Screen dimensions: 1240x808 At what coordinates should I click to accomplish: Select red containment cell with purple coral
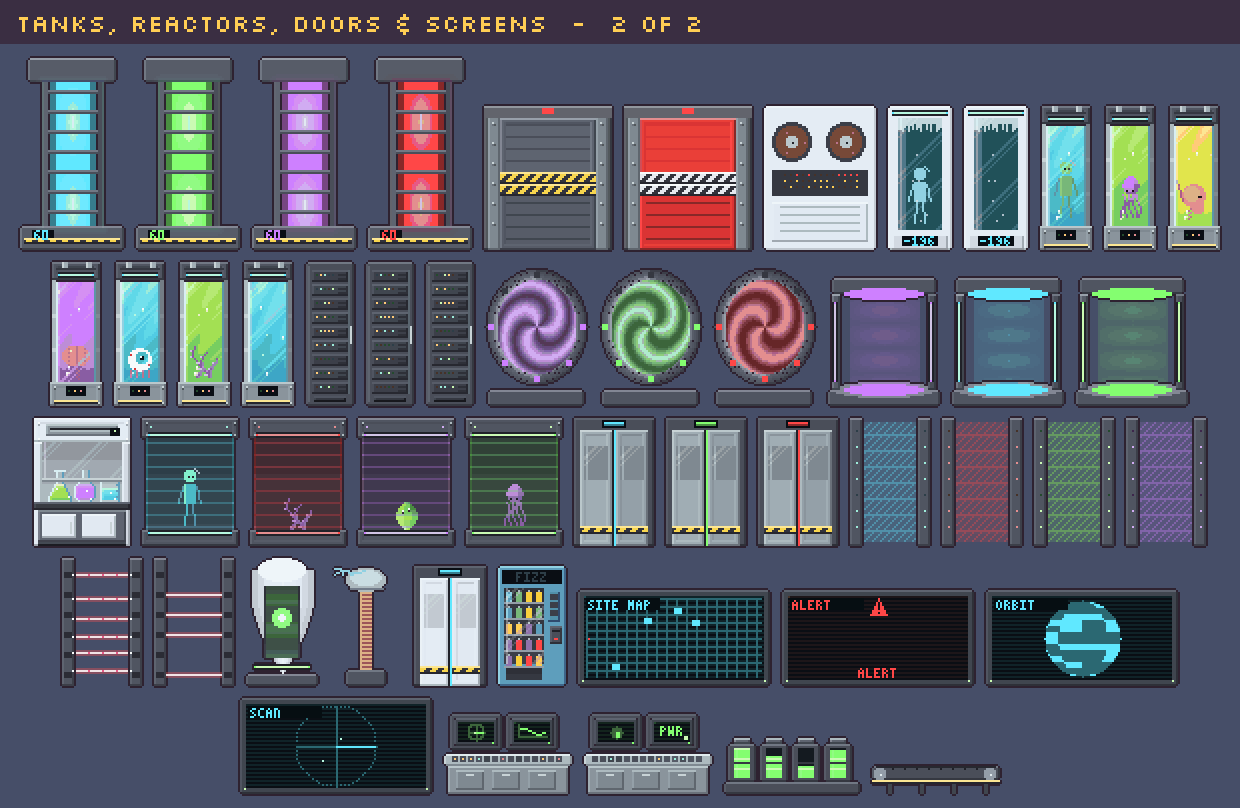298,482
